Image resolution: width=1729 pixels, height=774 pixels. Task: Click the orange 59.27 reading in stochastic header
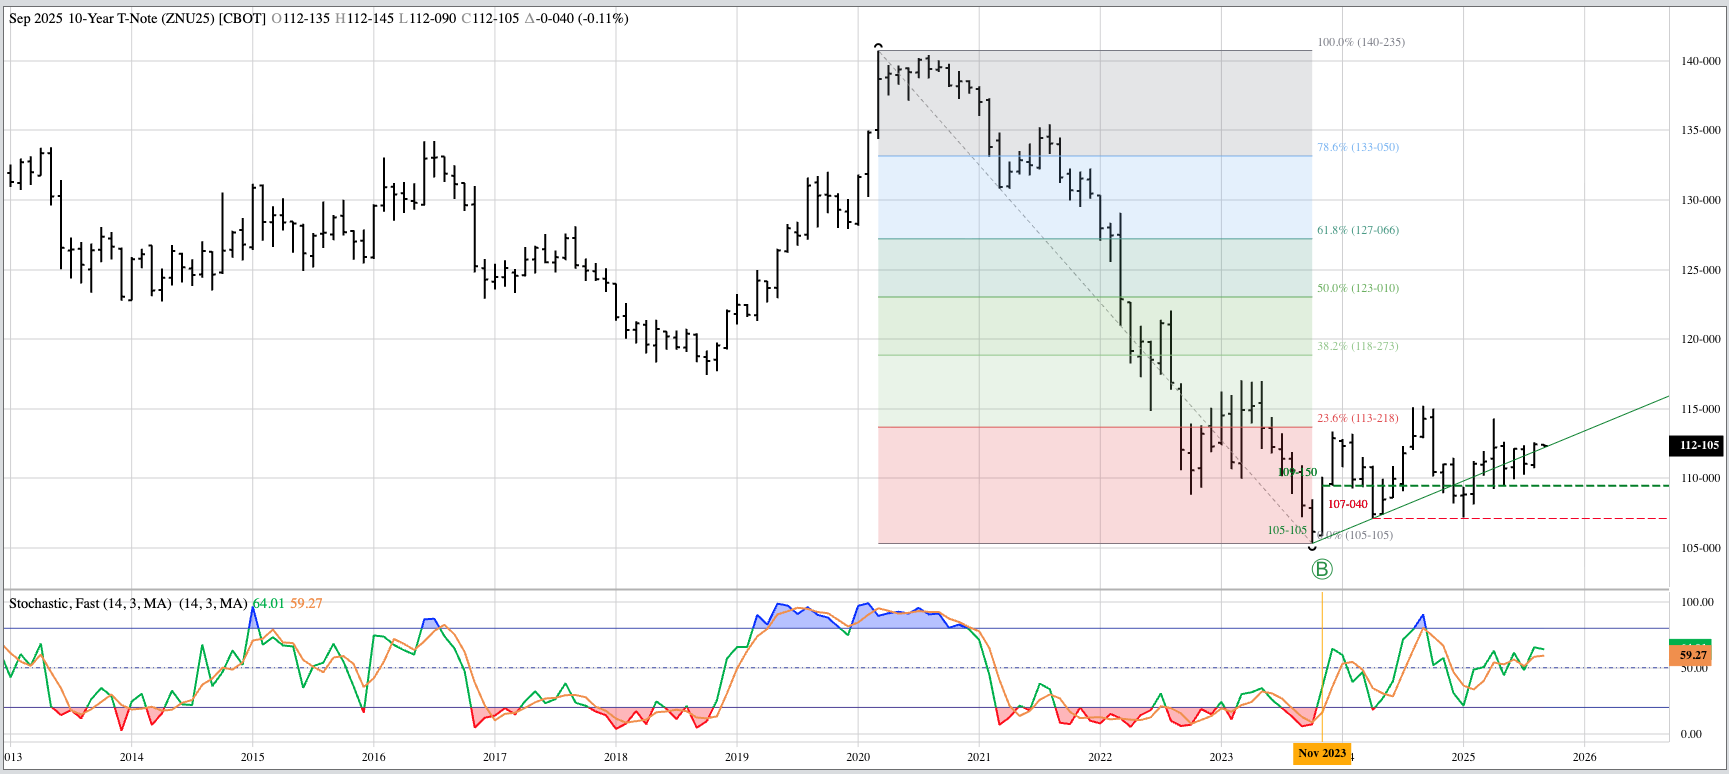point(306,603)
